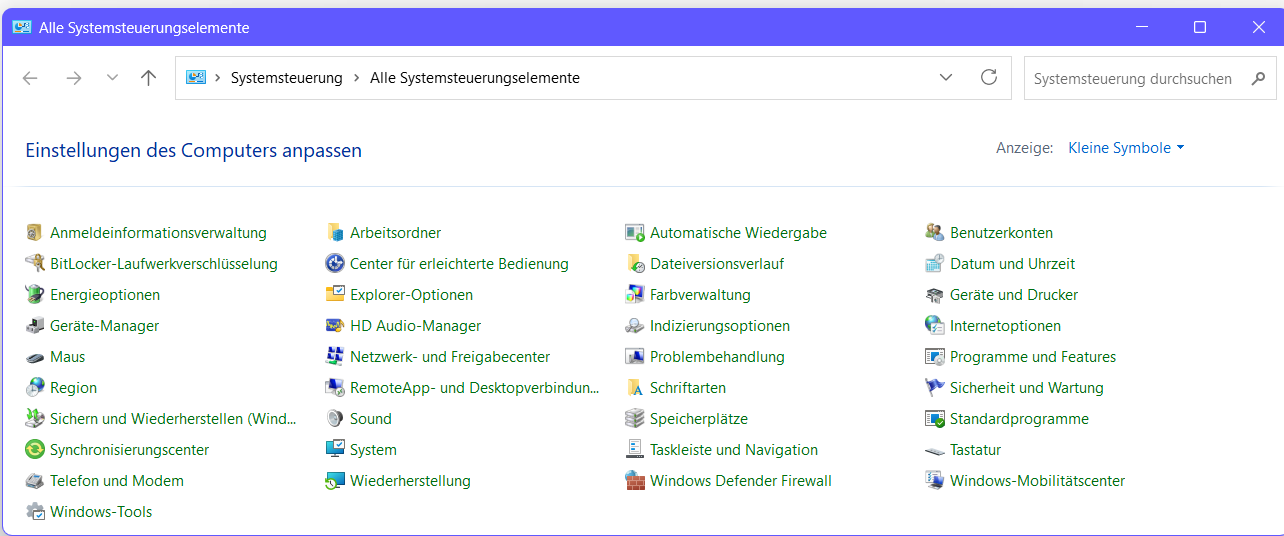Click the Geräte-Manager icon

point(35,326)
